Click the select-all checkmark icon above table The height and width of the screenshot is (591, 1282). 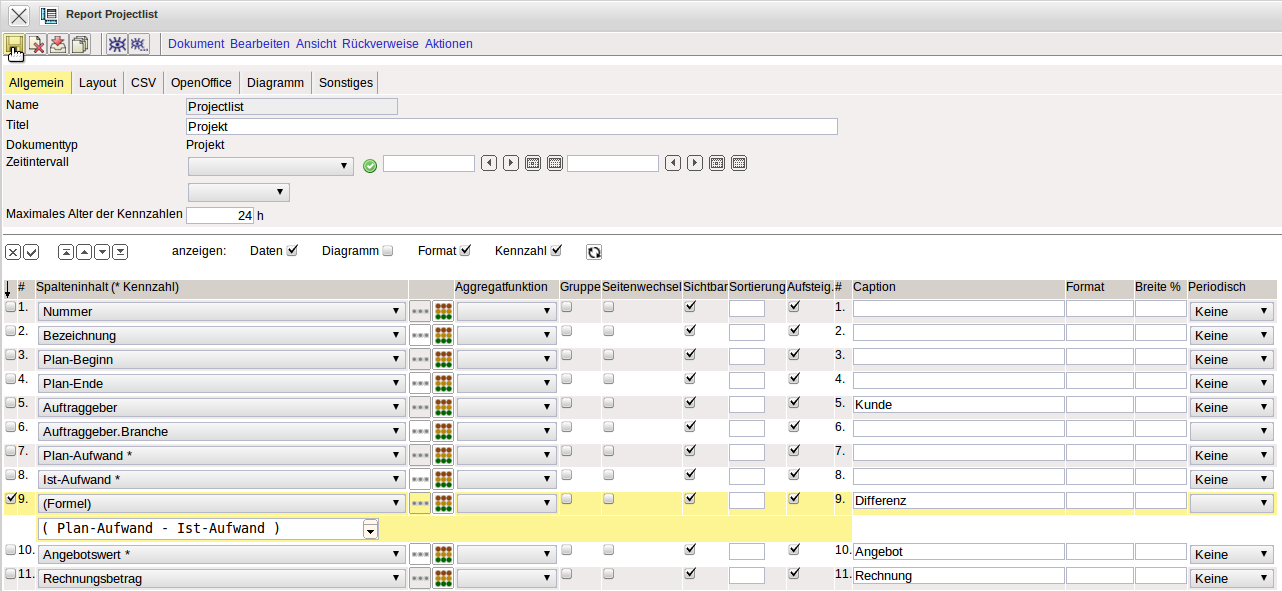tap(31, 252)
